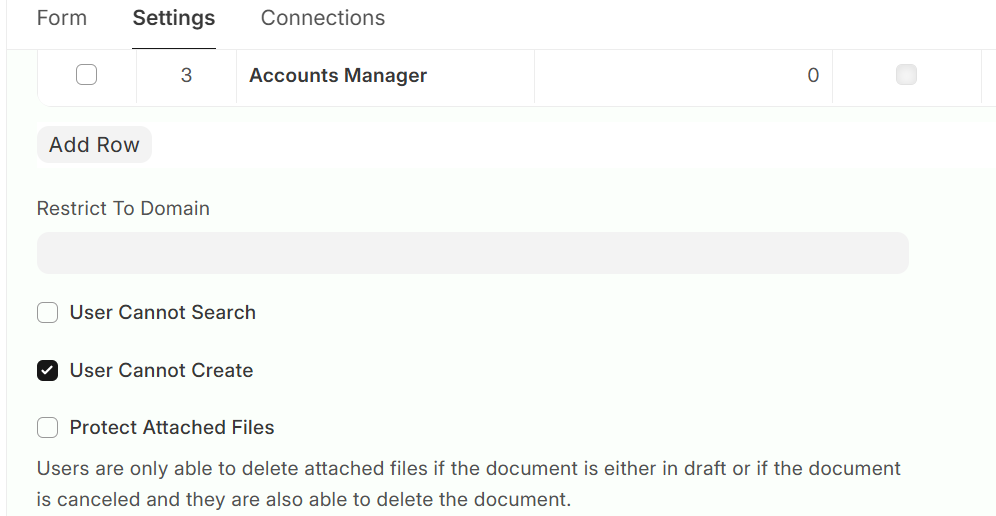Switch to the Form tab
Image resolution: width=996 pixels, height=516 pixels.
click(62, 18)
